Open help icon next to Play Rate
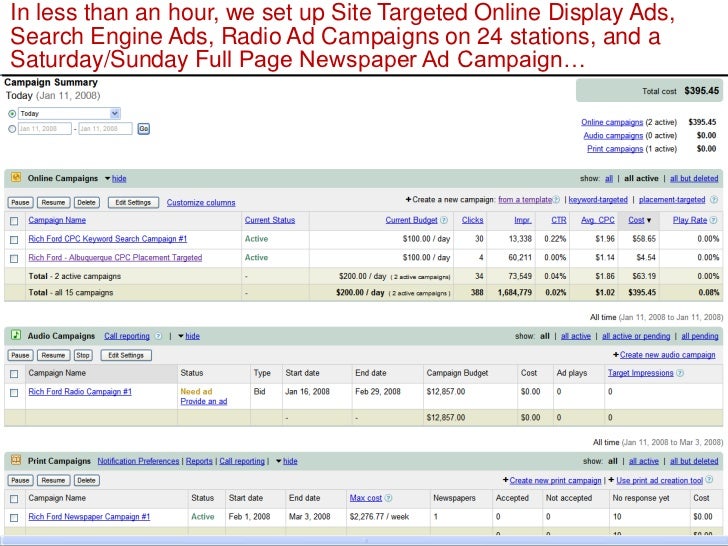 pyautogui.click(x=713, y=220)
